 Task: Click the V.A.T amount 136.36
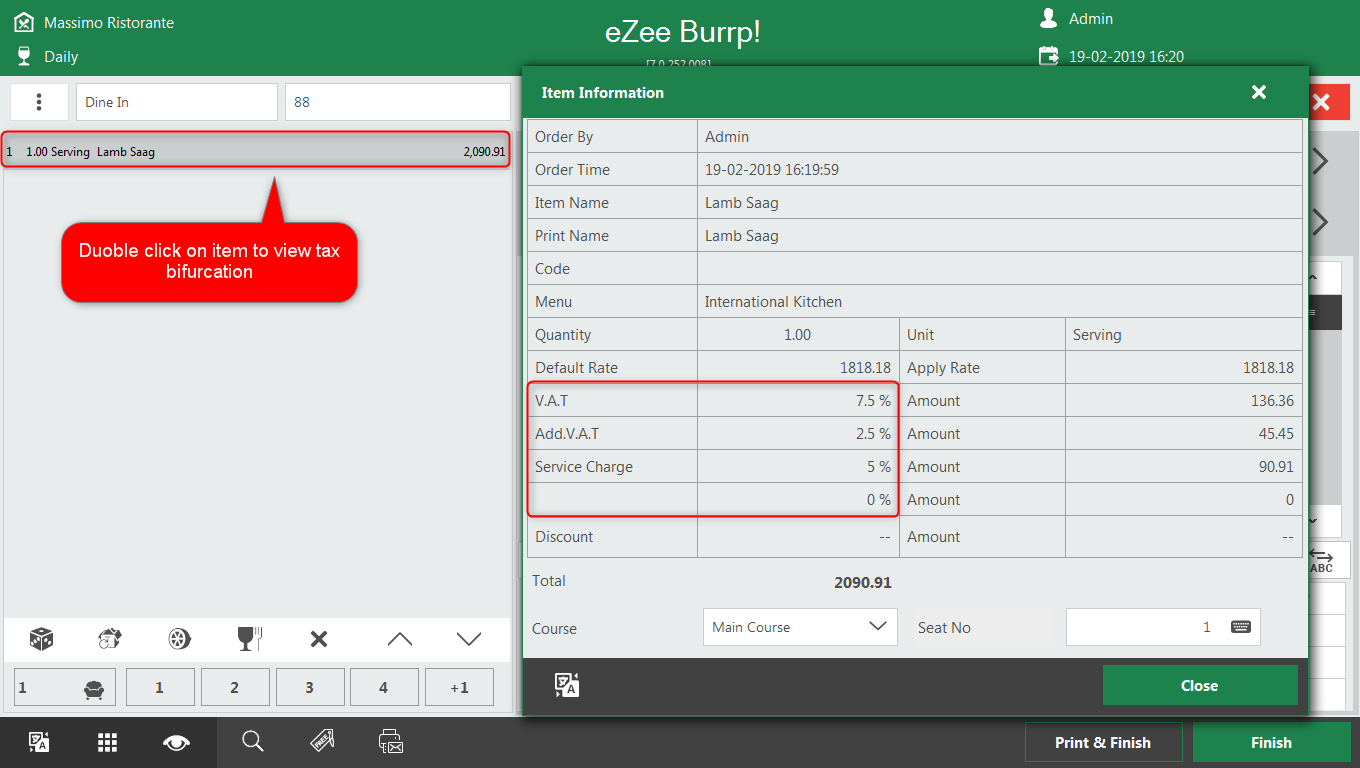1271,401
